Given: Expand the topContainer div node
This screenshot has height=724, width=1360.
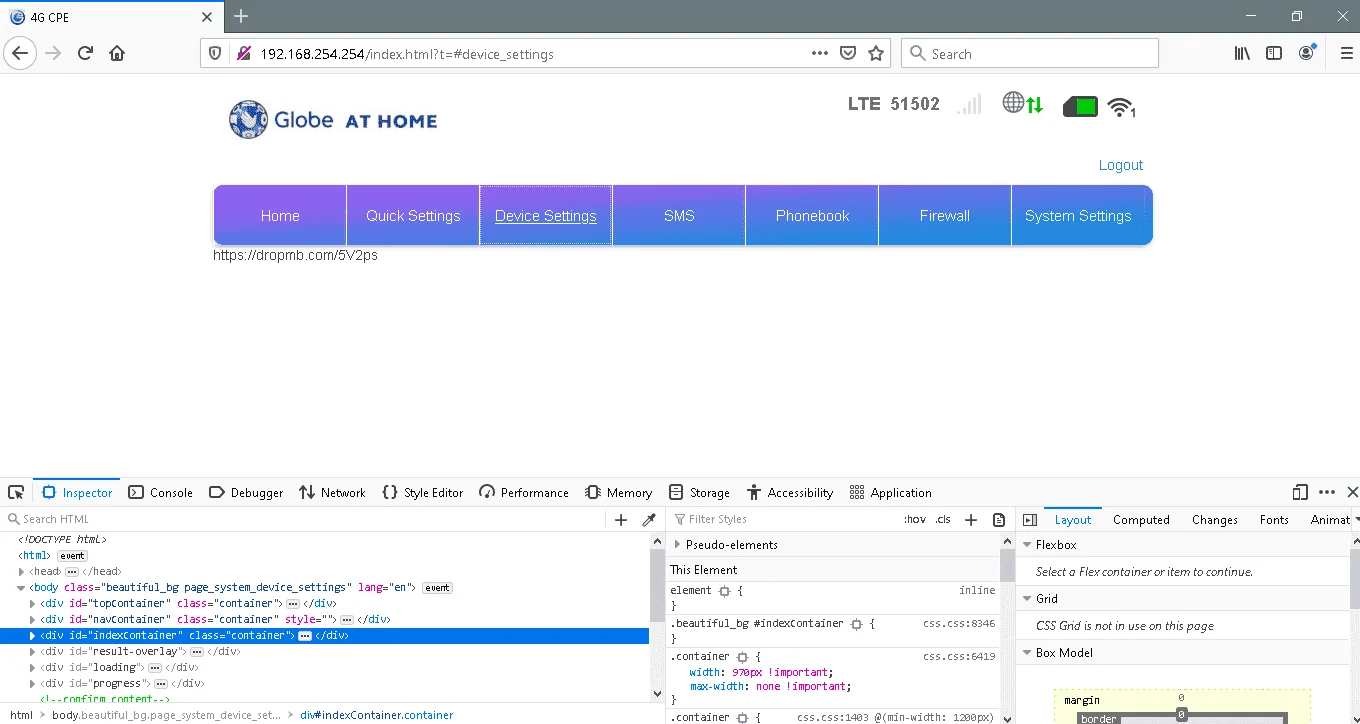Looking at the screenshot, I should point(33,604).
